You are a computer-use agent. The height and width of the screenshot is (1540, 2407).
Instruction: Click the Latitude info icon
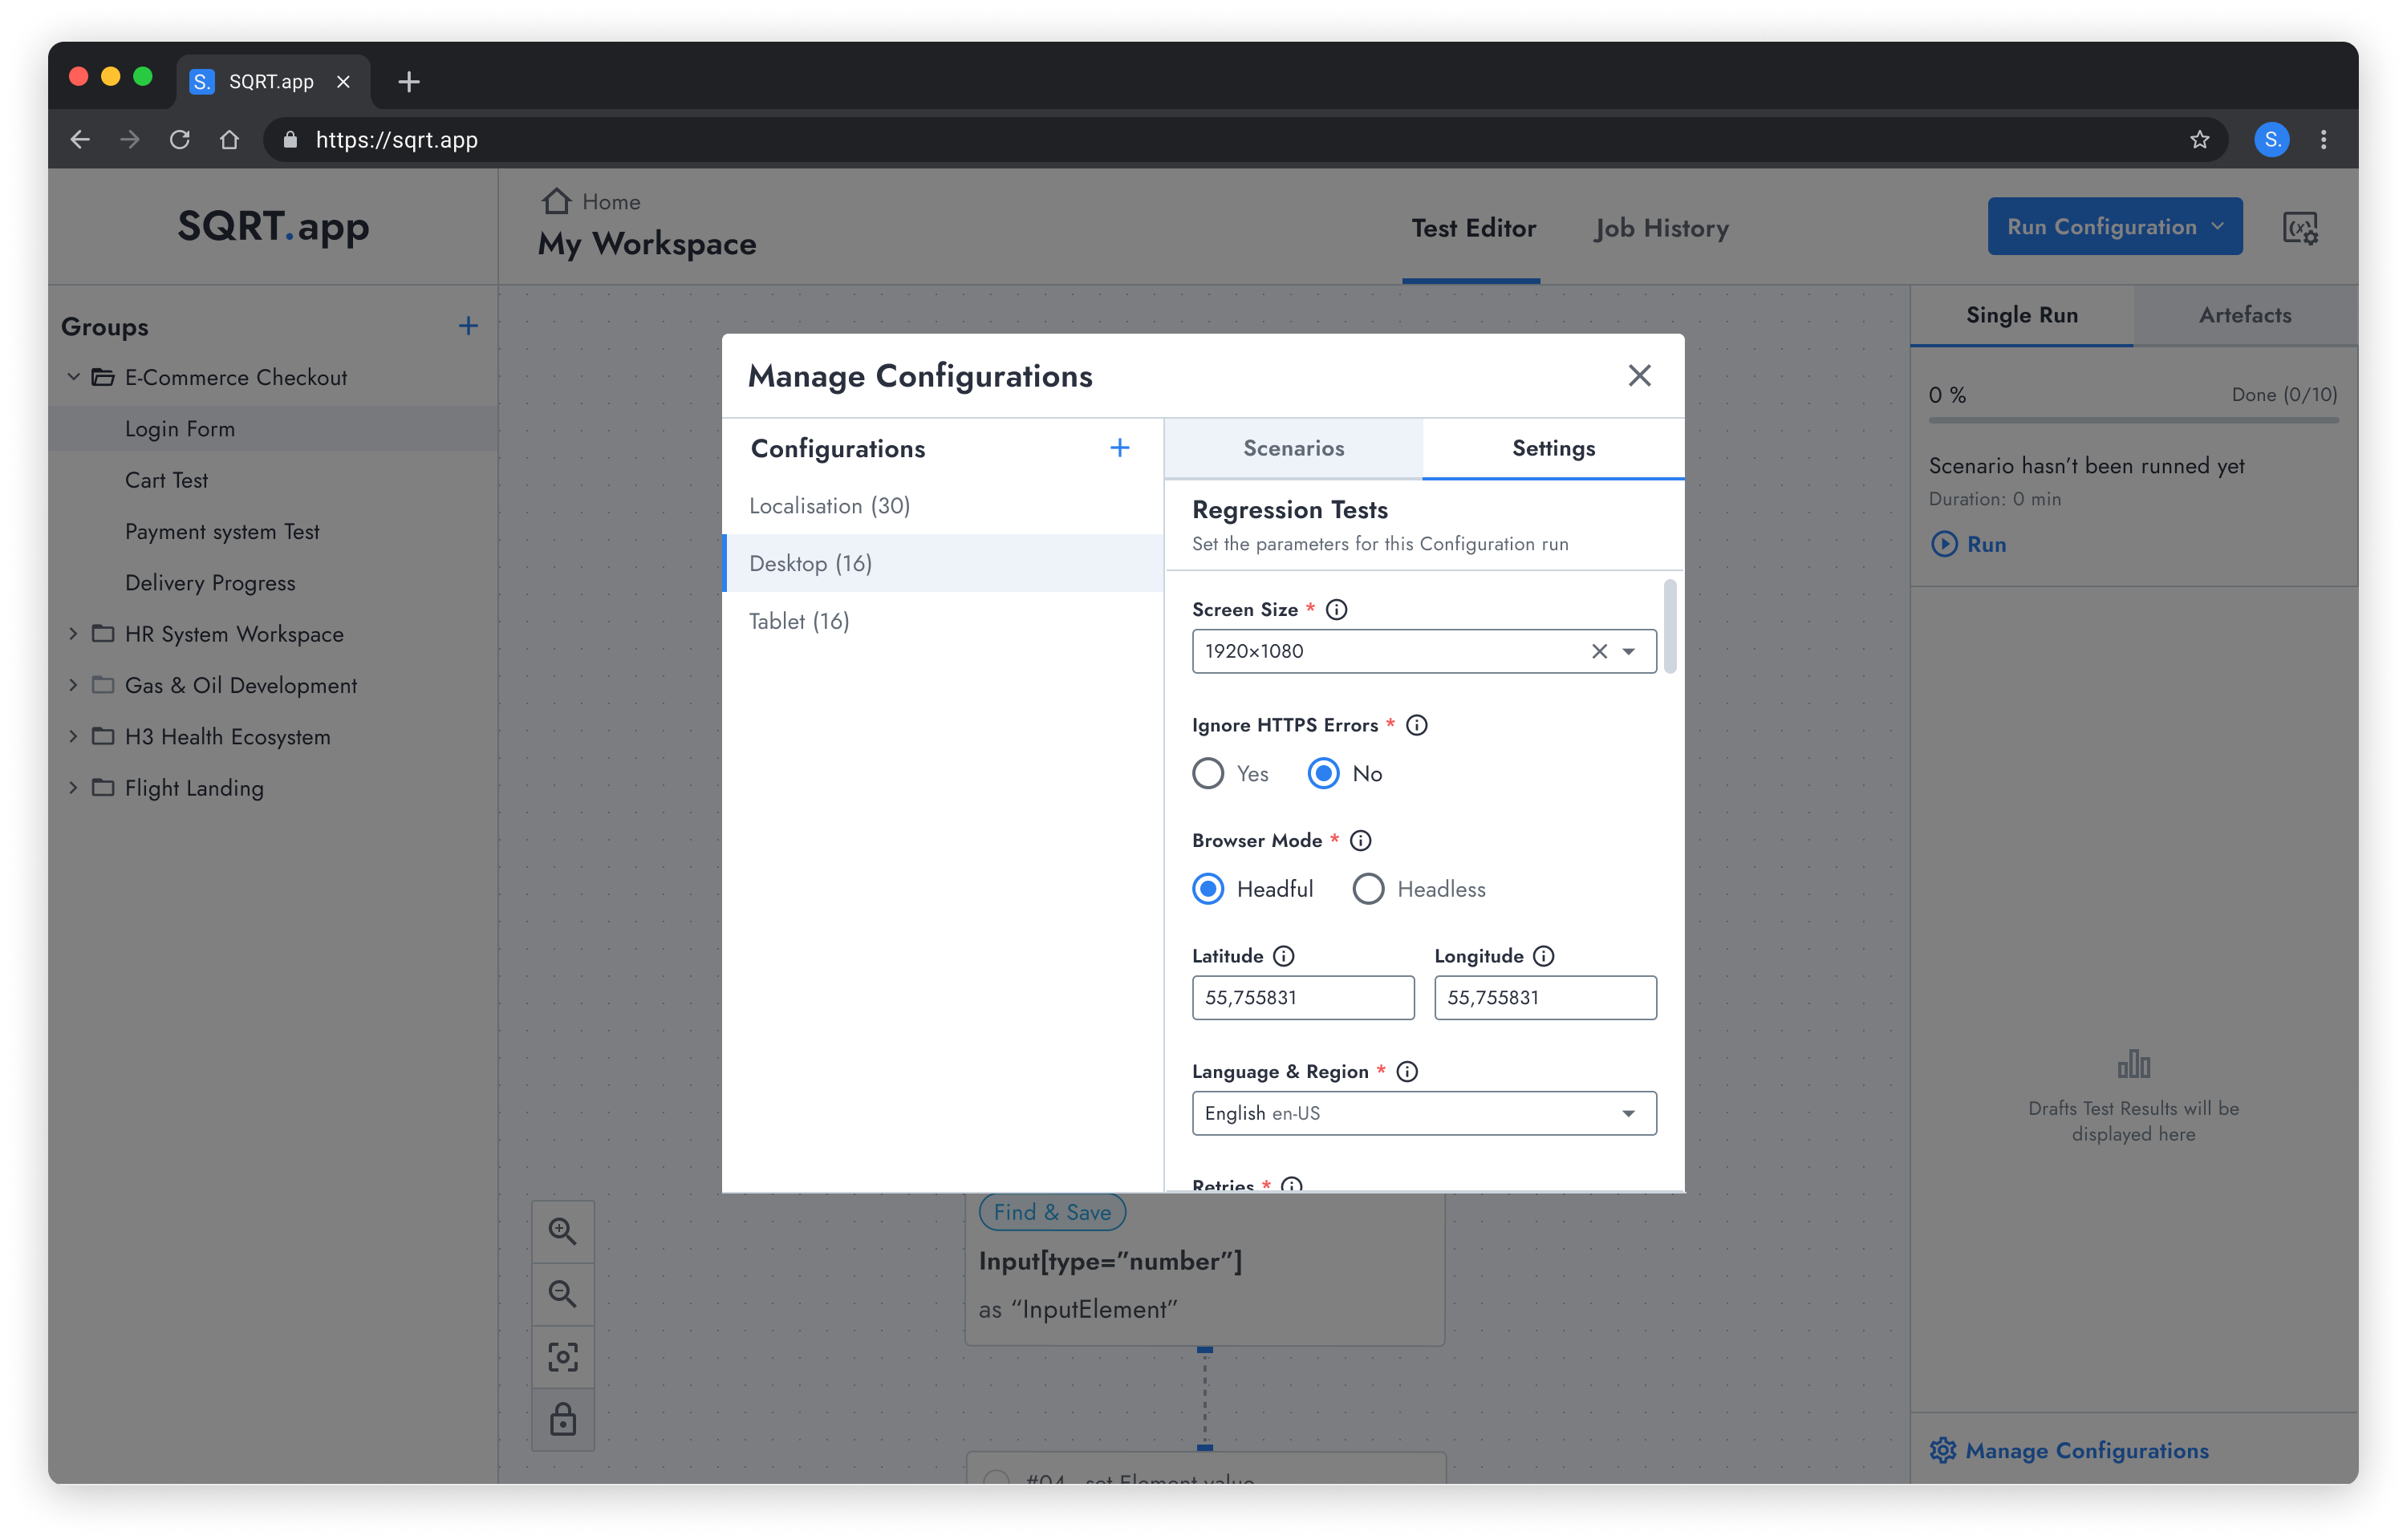click(1283, 956)
